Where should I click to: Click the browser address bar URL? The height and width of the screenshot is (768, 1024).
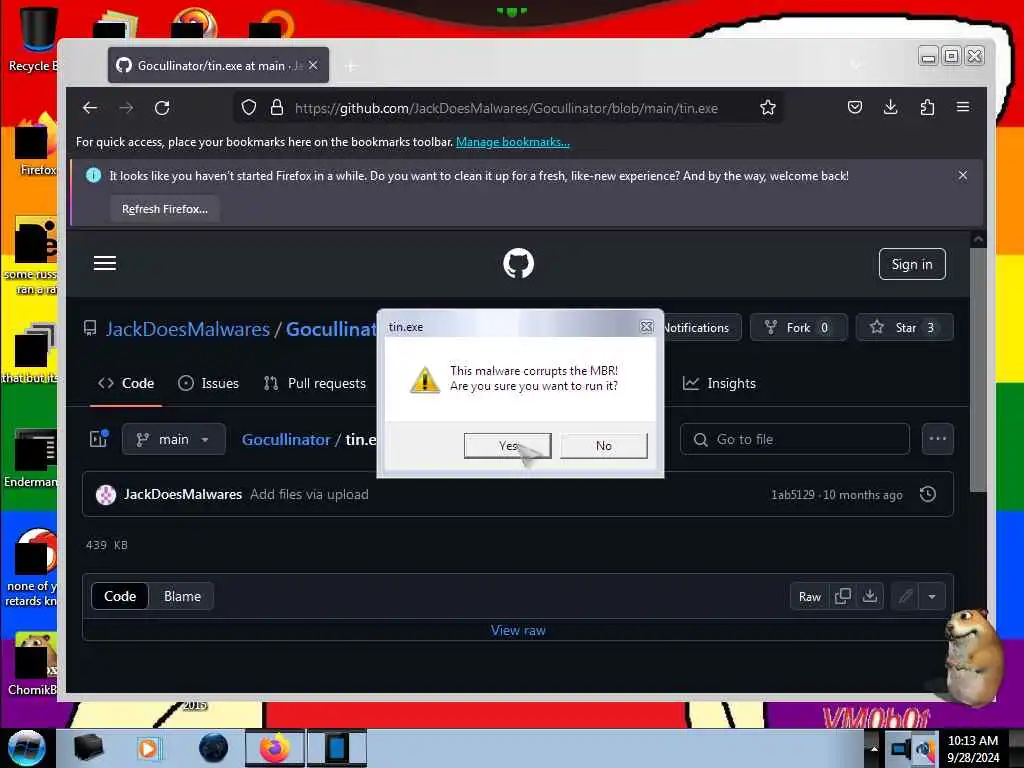coord(506,108)
